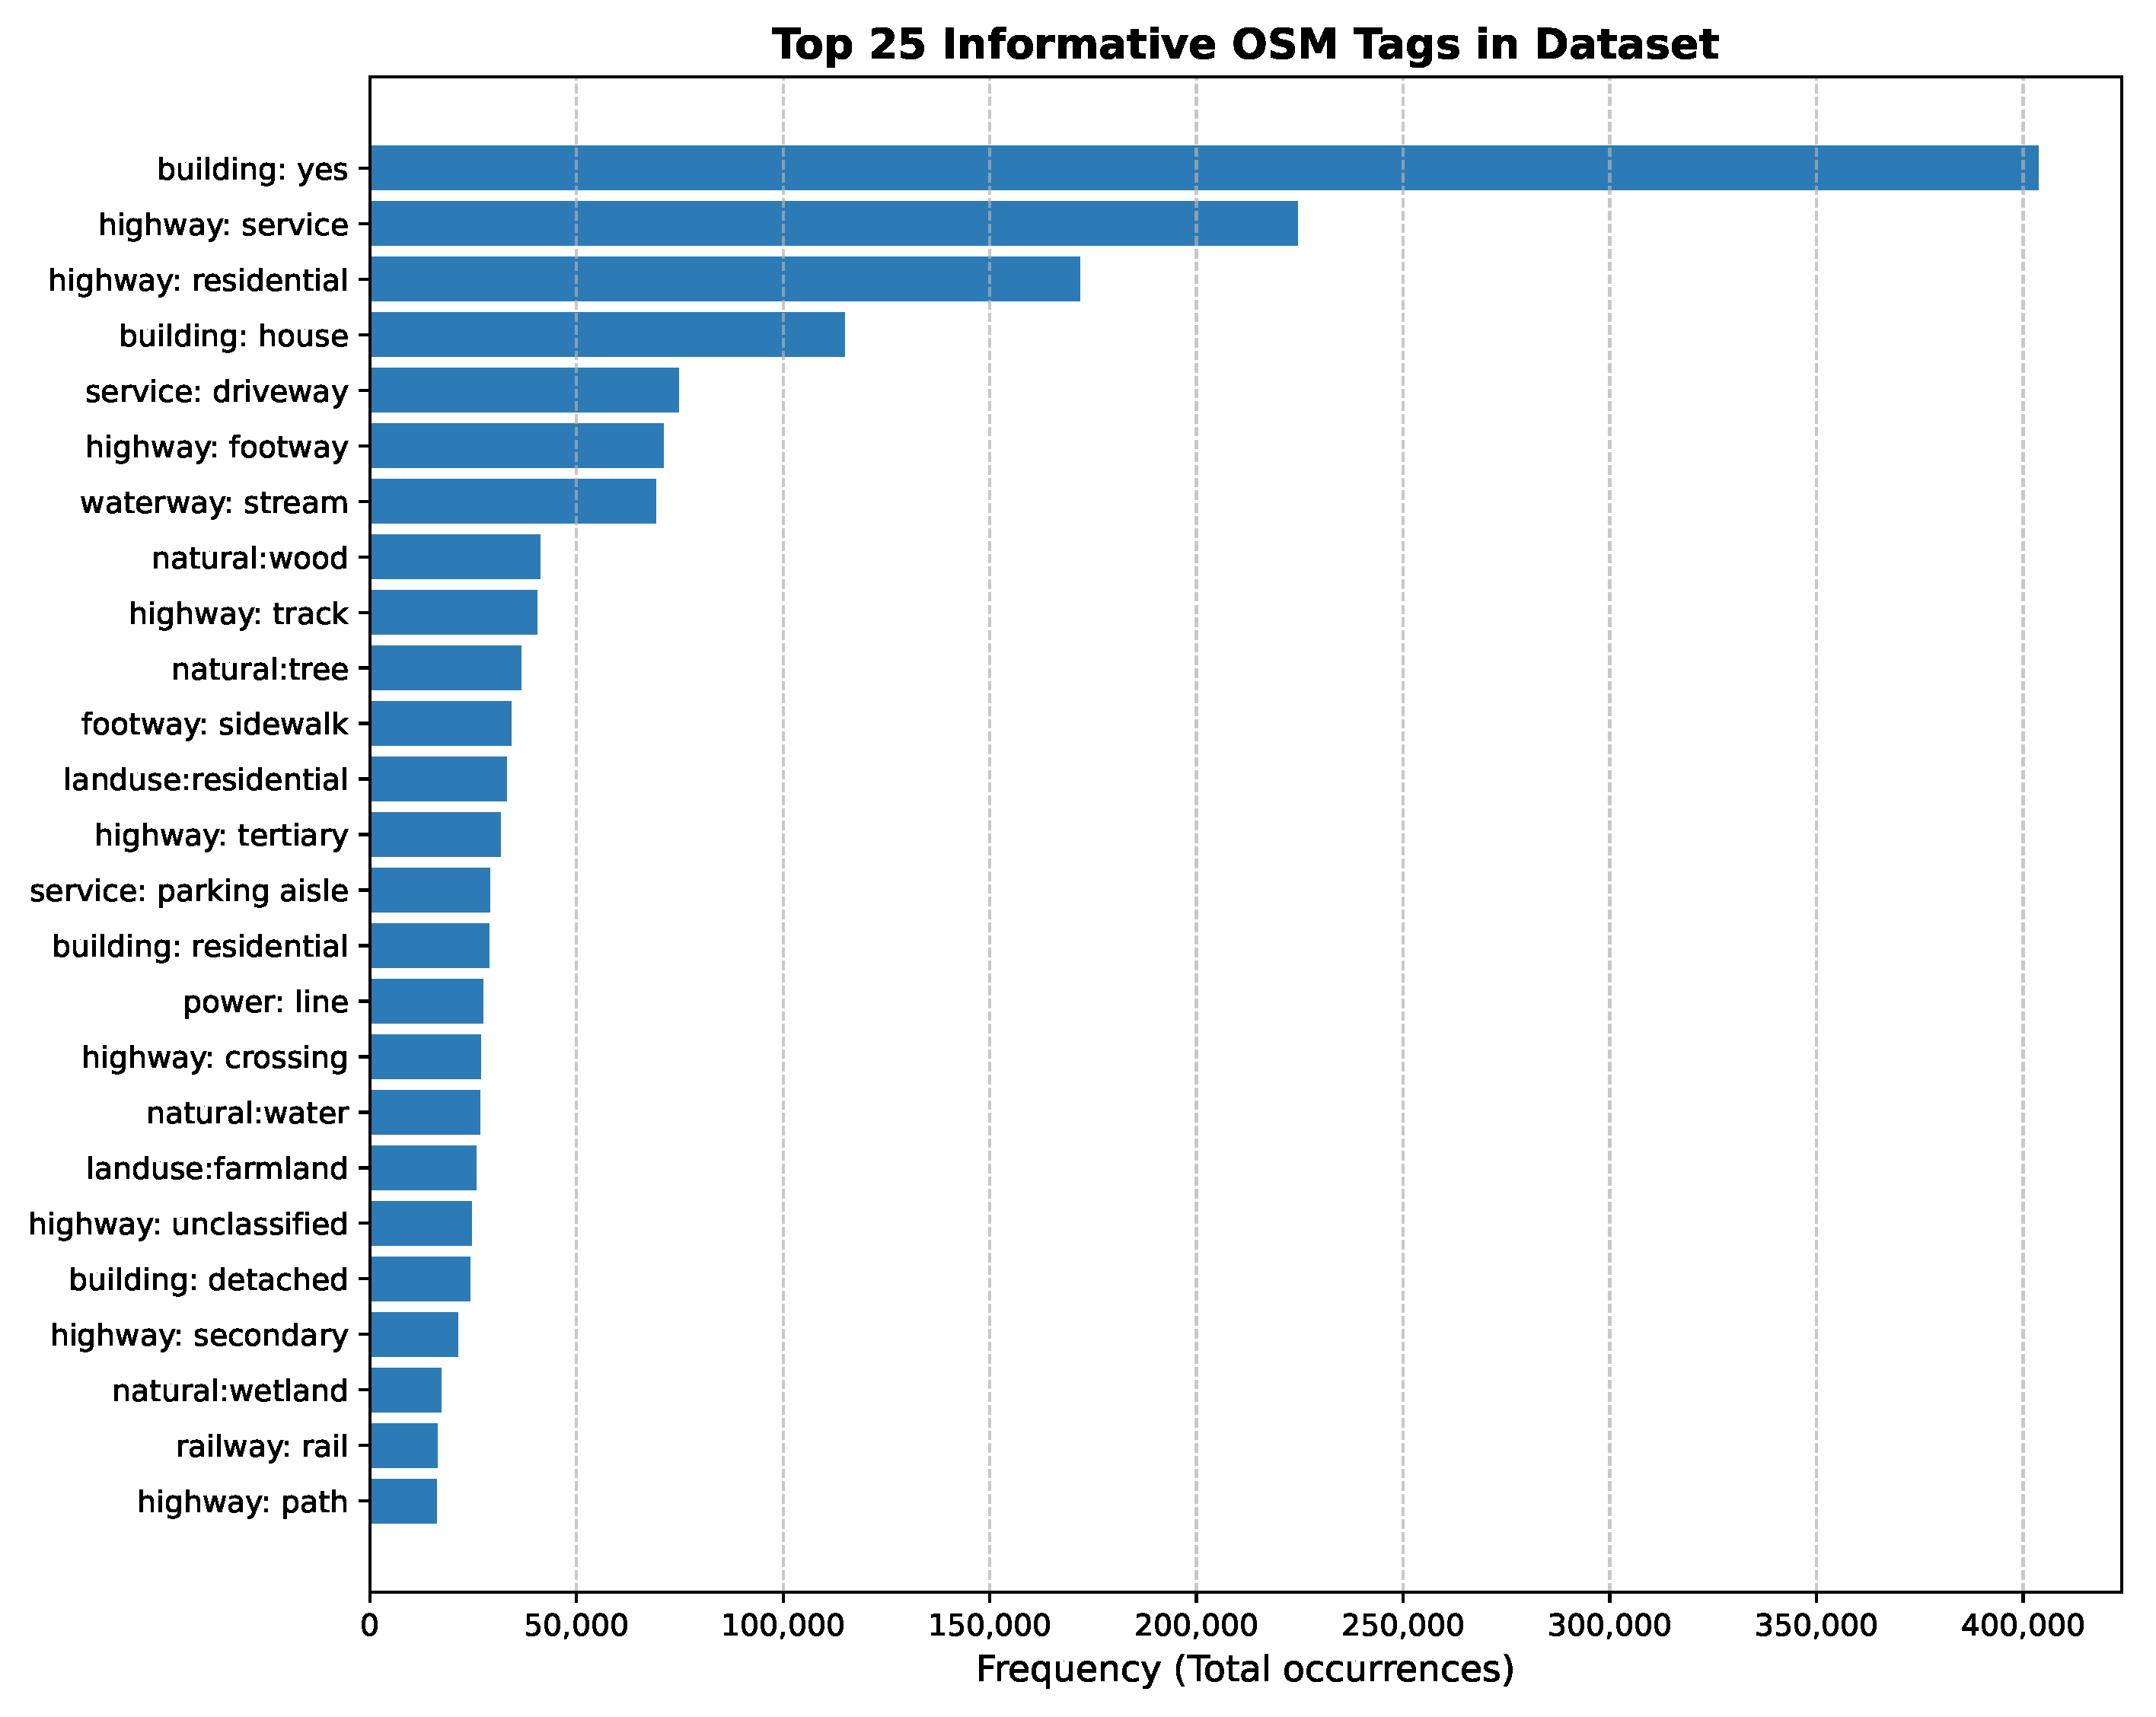
Task: Click the '200,000' x-axis tick label
Action: (x=1196, y=1626)
